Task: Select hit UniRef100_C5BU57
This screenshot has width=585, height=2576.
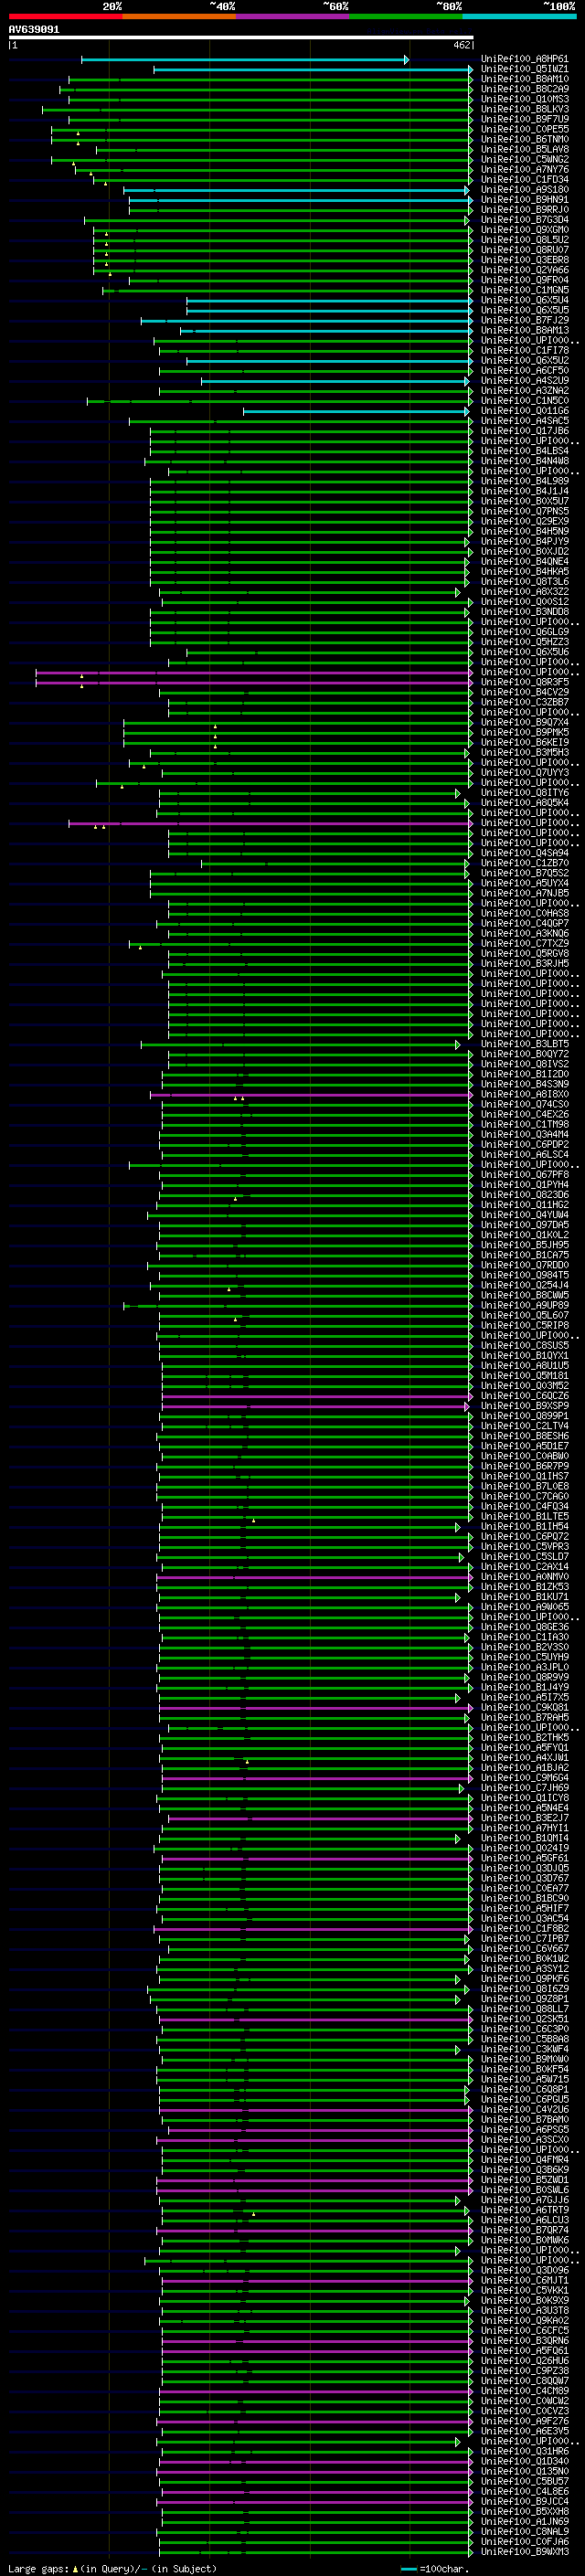Action: pos(525,2483)
